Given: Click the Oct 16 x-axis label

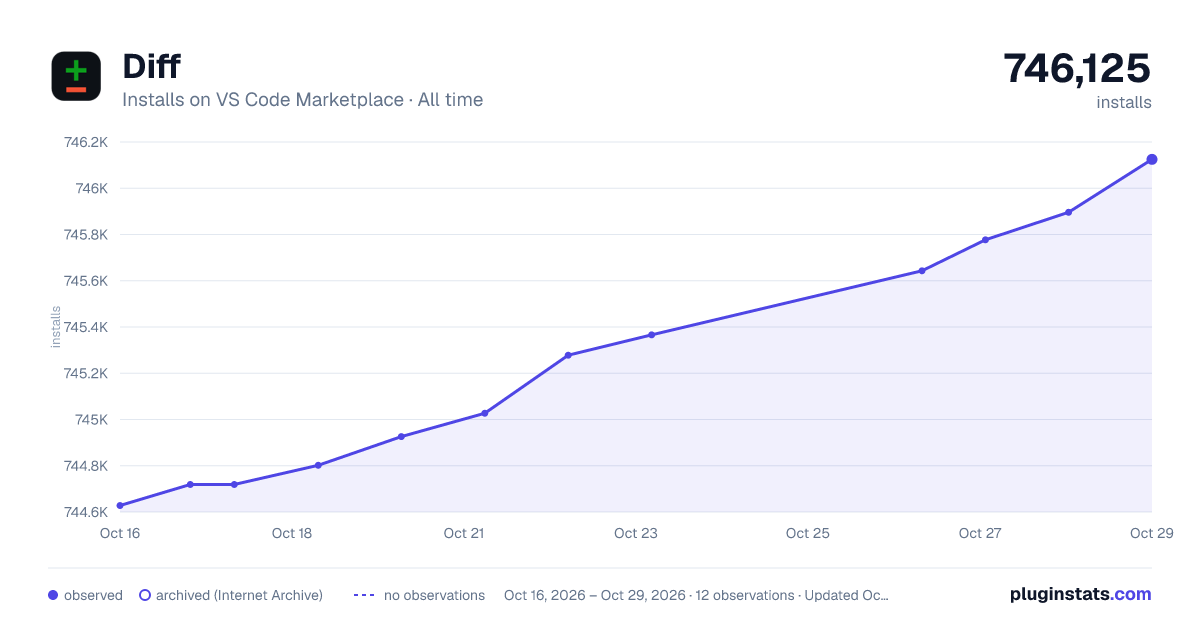Looking at the screenshot, I should 120,533.
